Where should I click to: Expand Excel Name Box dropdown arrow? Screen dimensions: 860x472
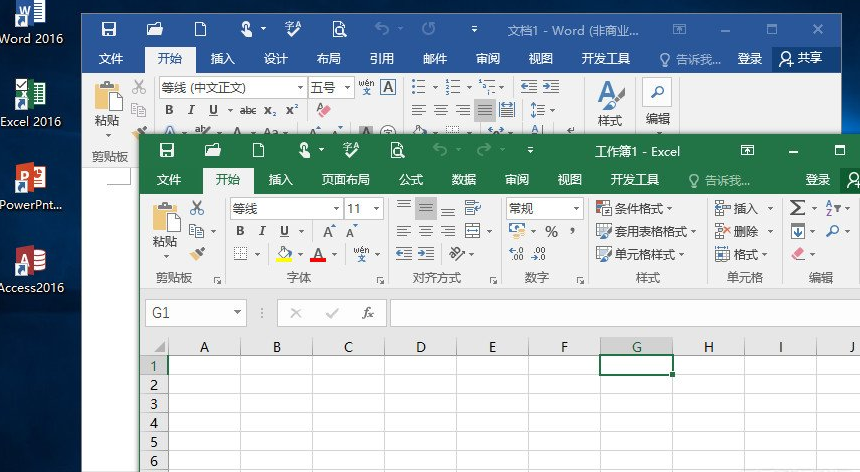click(237, 312)
